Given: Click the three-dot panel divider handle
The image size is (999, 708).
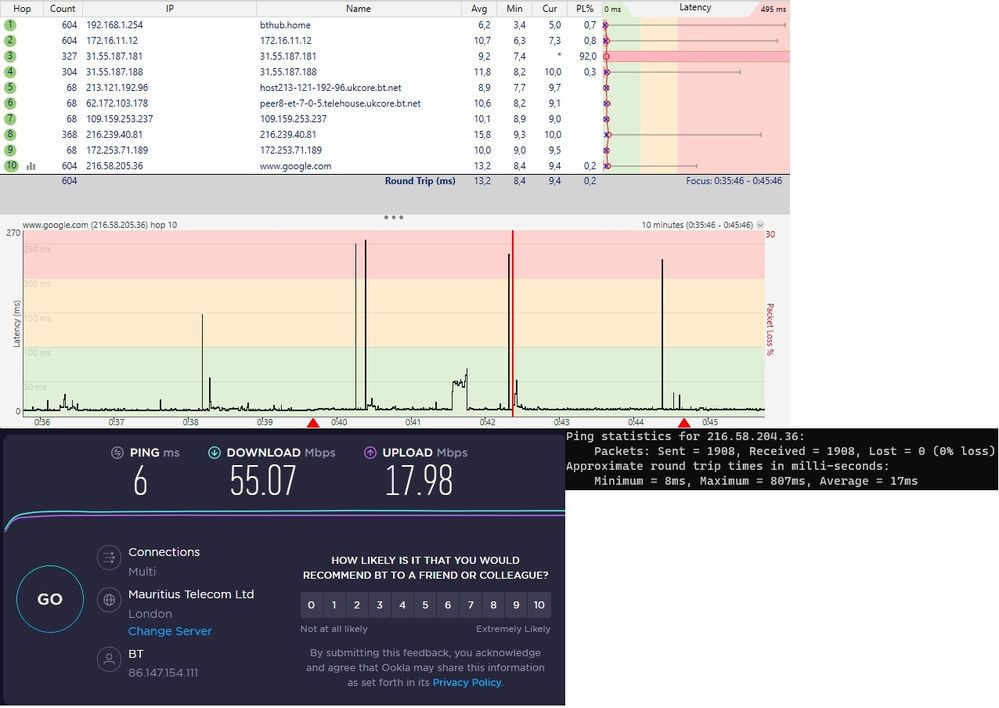Looking at the screenshot, I should tap(393, 216).
